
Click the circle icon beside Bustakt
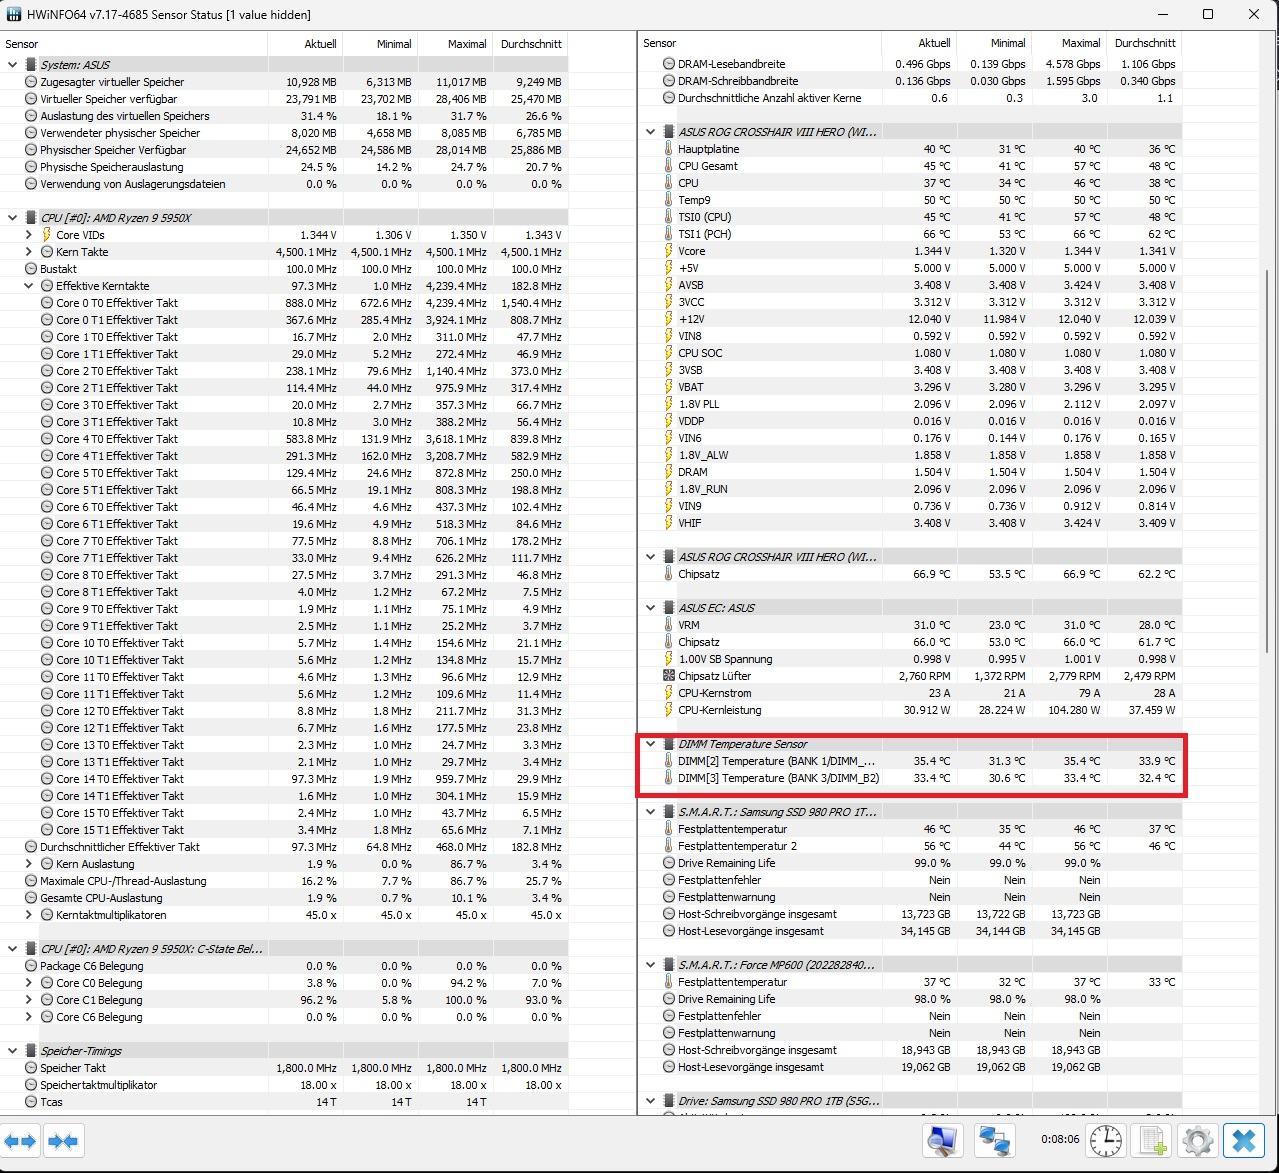point(31,269)
